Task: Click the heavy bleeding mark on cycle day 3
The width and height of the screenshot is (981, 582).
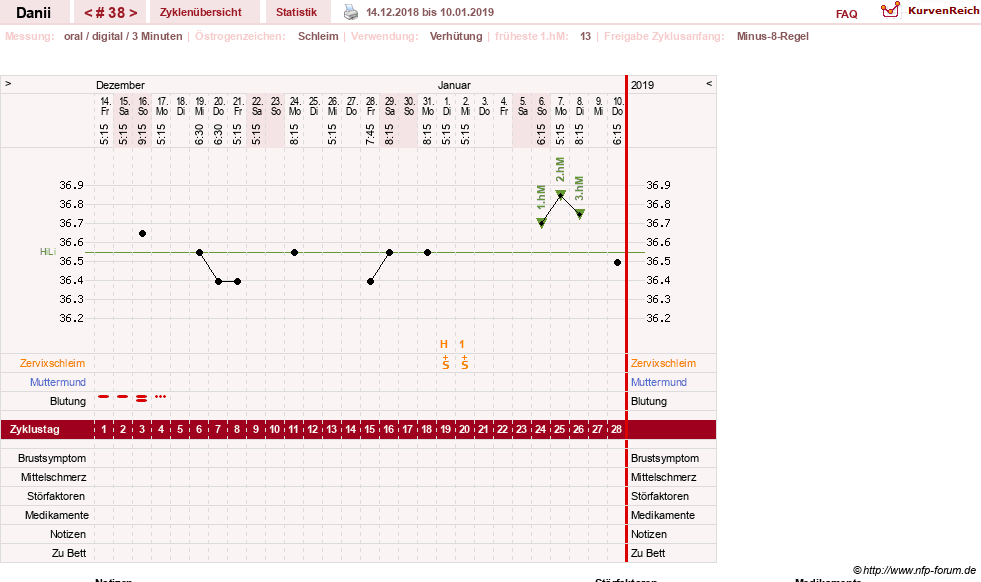Action: coord(141,398)
